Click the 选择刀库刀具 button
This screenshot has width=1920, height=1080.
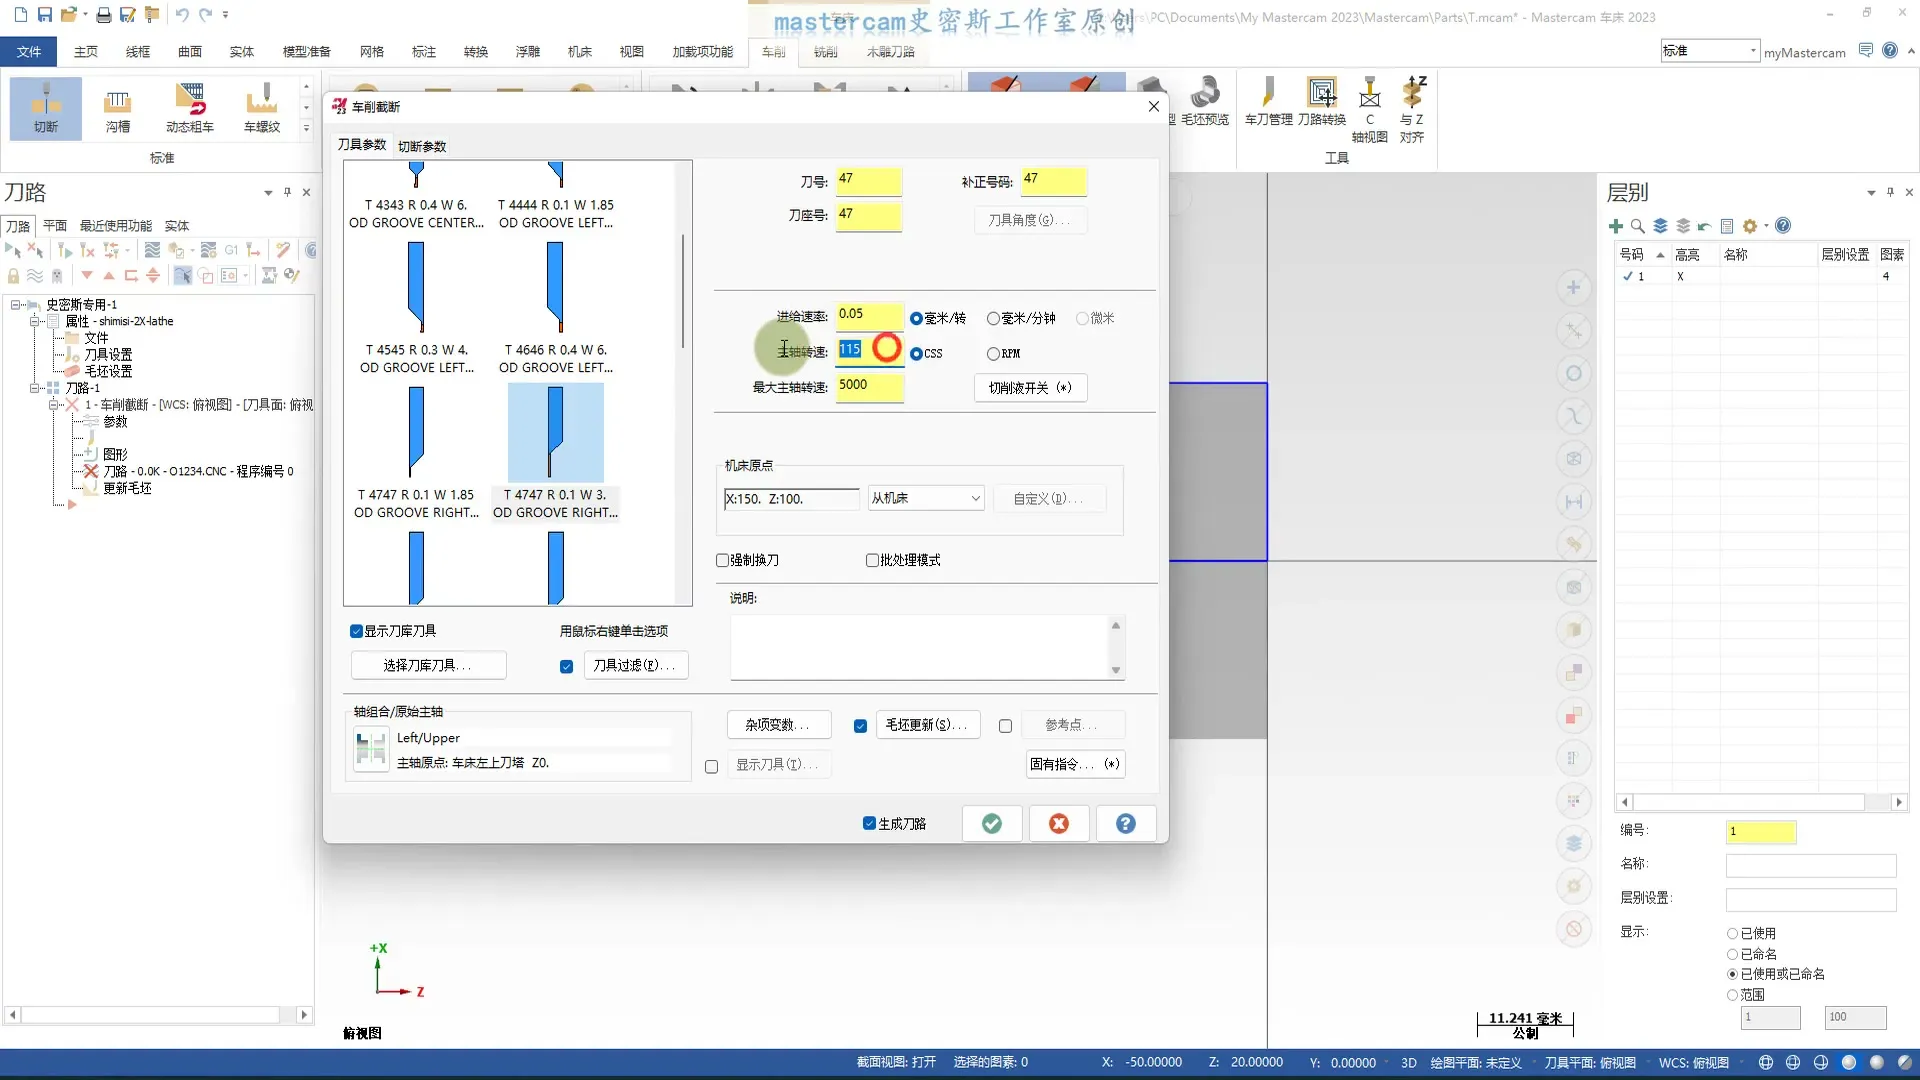428,665
